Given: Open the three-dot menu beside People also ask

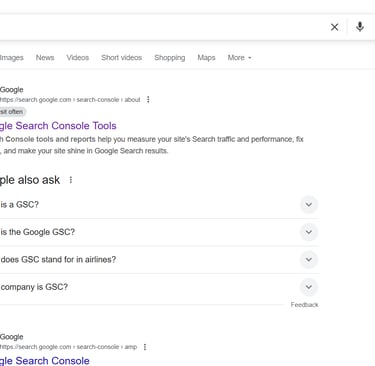Looking at the screenshot, I should [71, 180].
